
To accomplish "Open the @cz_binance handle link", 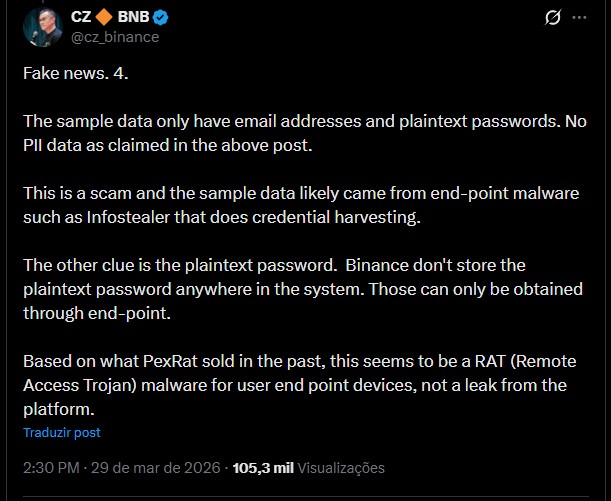I will coord(115,37).
